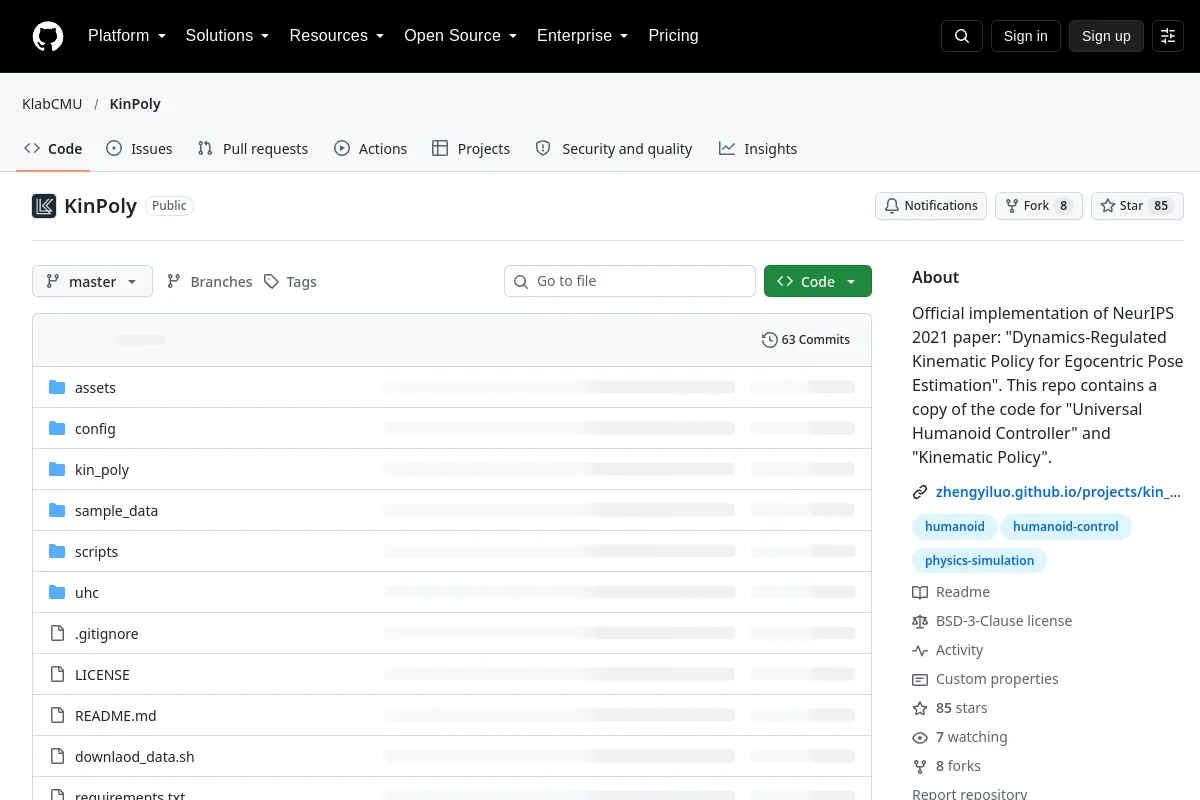The height and width of the screenshot is (800, 1200).
Task: Open the Security and quality tab
Action: tap(614, 148)
